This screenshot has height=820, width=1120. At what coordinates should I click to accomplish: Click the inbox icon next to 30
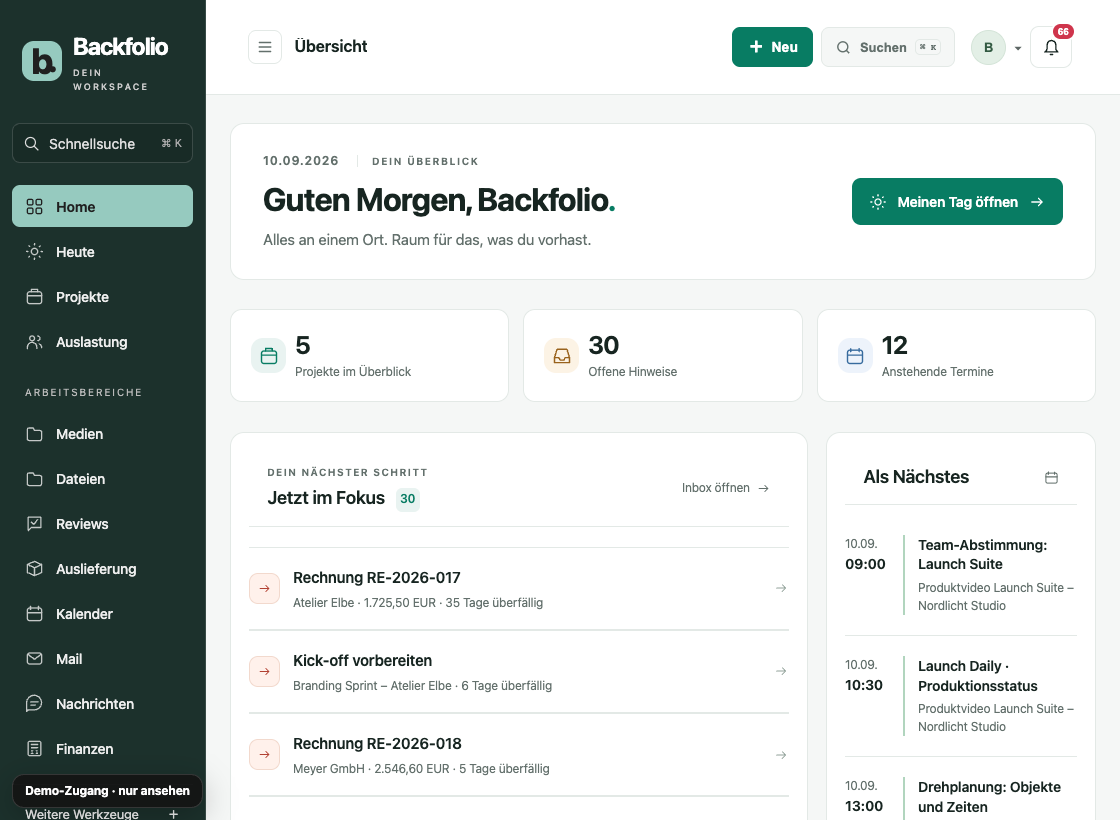click(561, 356)
